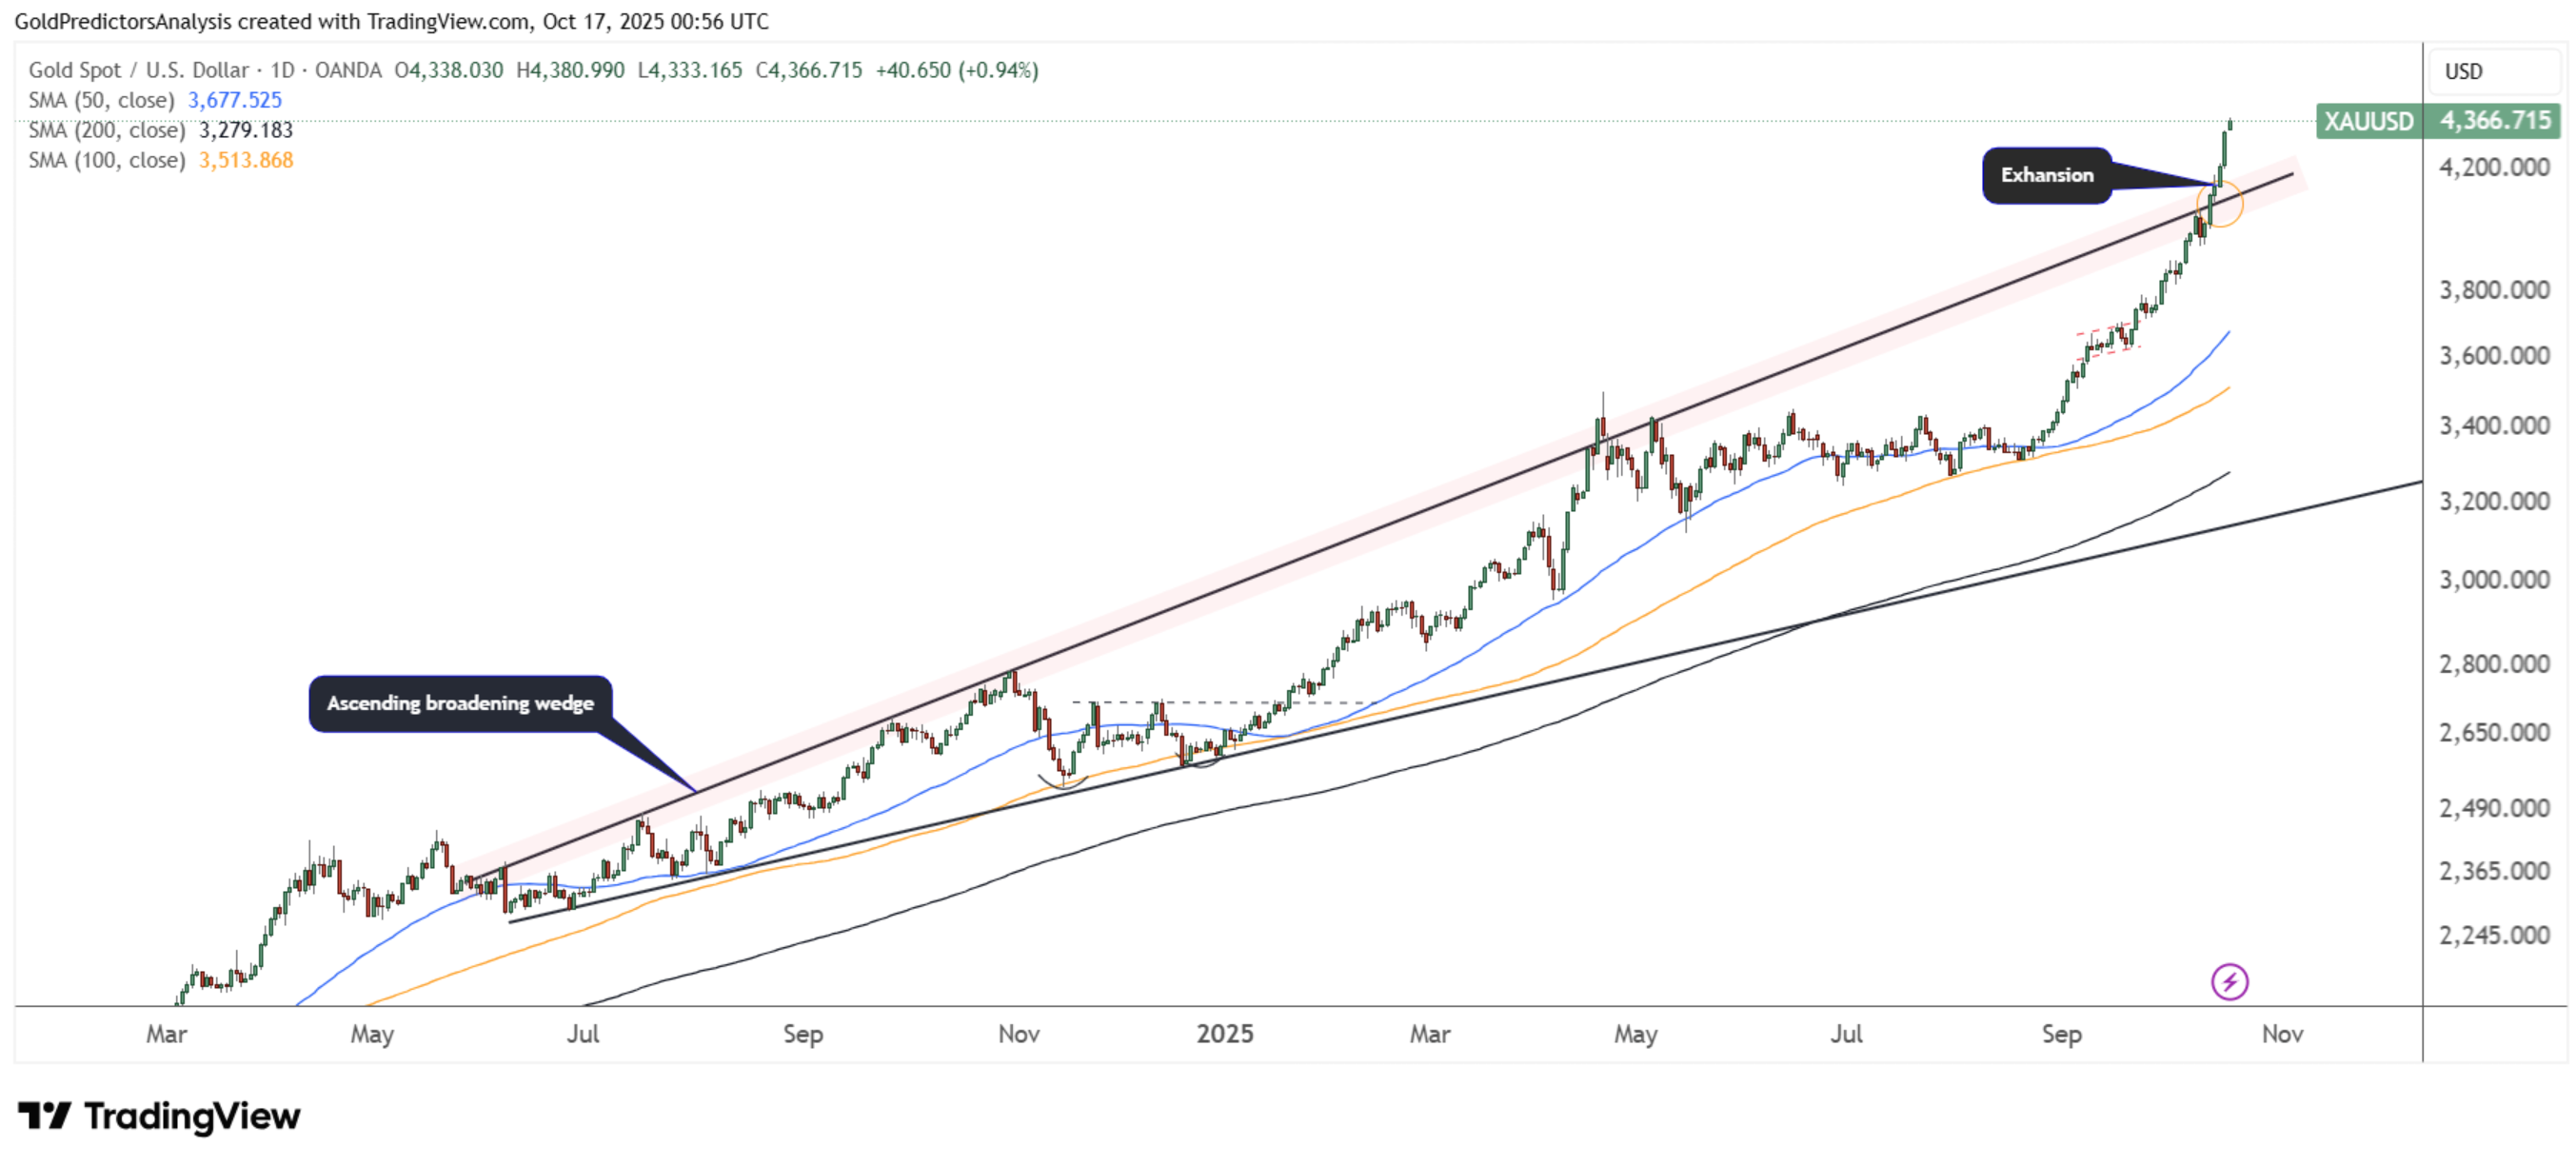Select the SMA (50, close) indicator legend
Image resolution: width=2576 pixels, height=1165 pixels.
point(101,100)
